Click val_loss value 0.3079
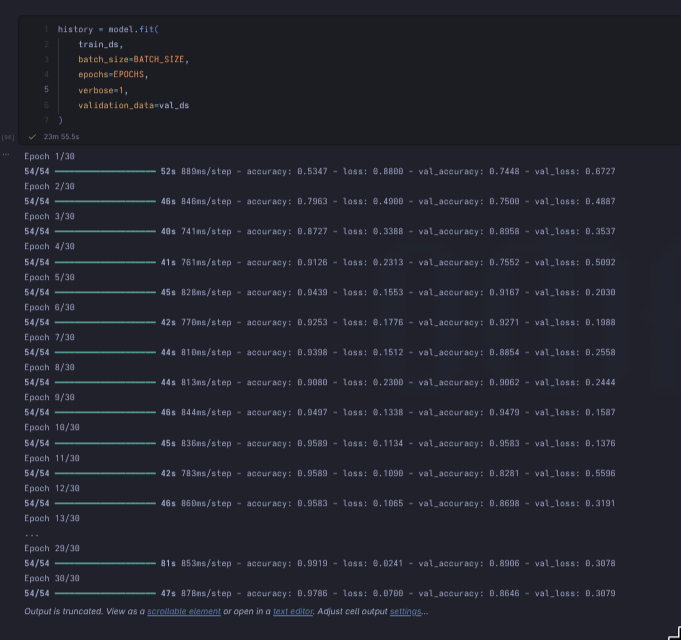This screenshot has width=681, height=640. point(600,593)
